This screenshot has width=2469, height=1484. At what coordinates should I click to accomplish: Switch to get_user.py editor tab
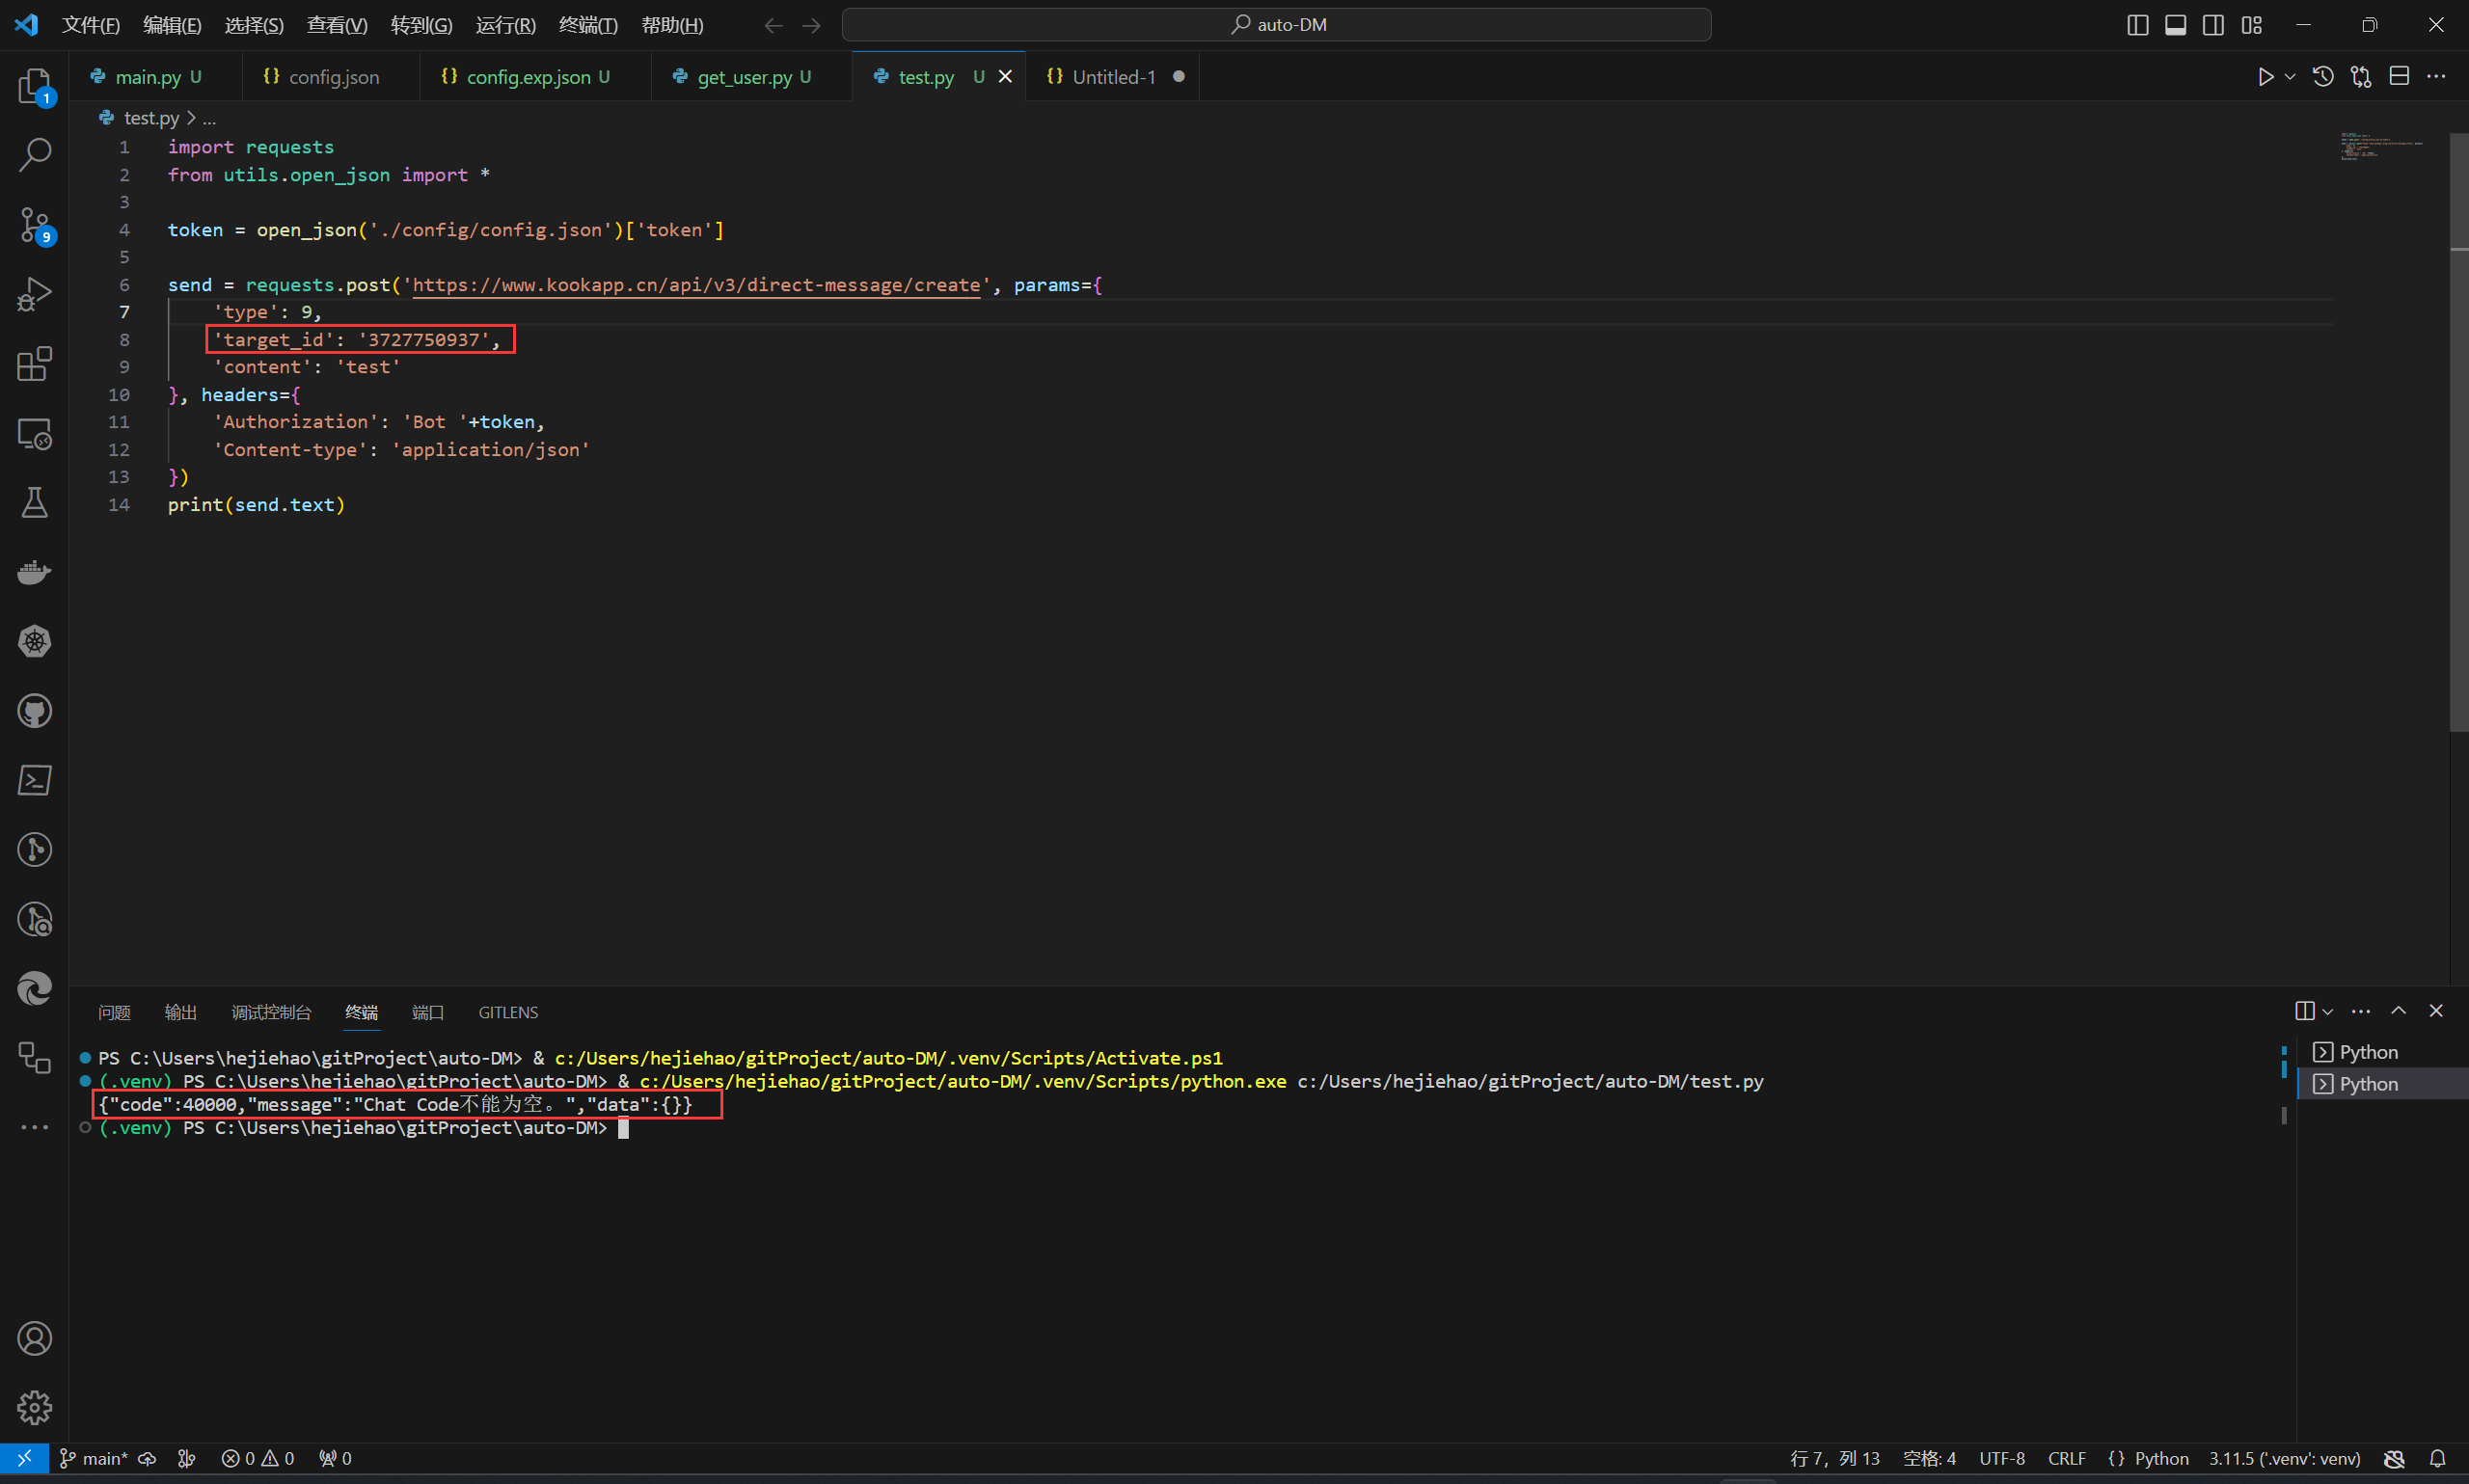point(752,77)
